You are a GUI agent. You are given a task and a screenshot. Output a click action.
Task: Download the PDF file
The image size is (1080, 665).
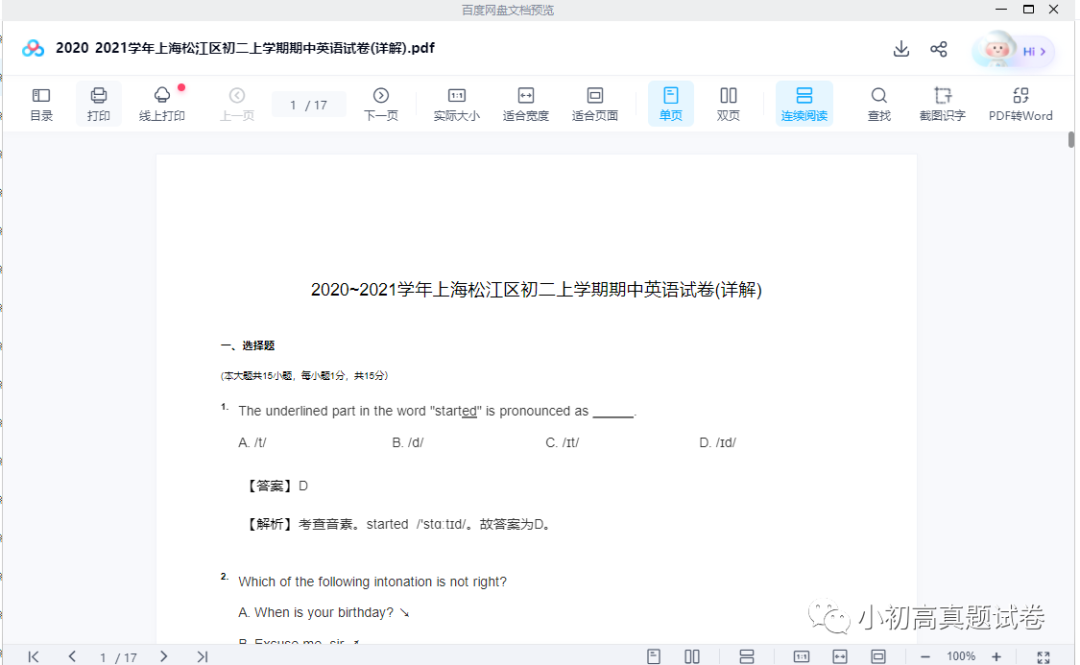click(901, 49)
